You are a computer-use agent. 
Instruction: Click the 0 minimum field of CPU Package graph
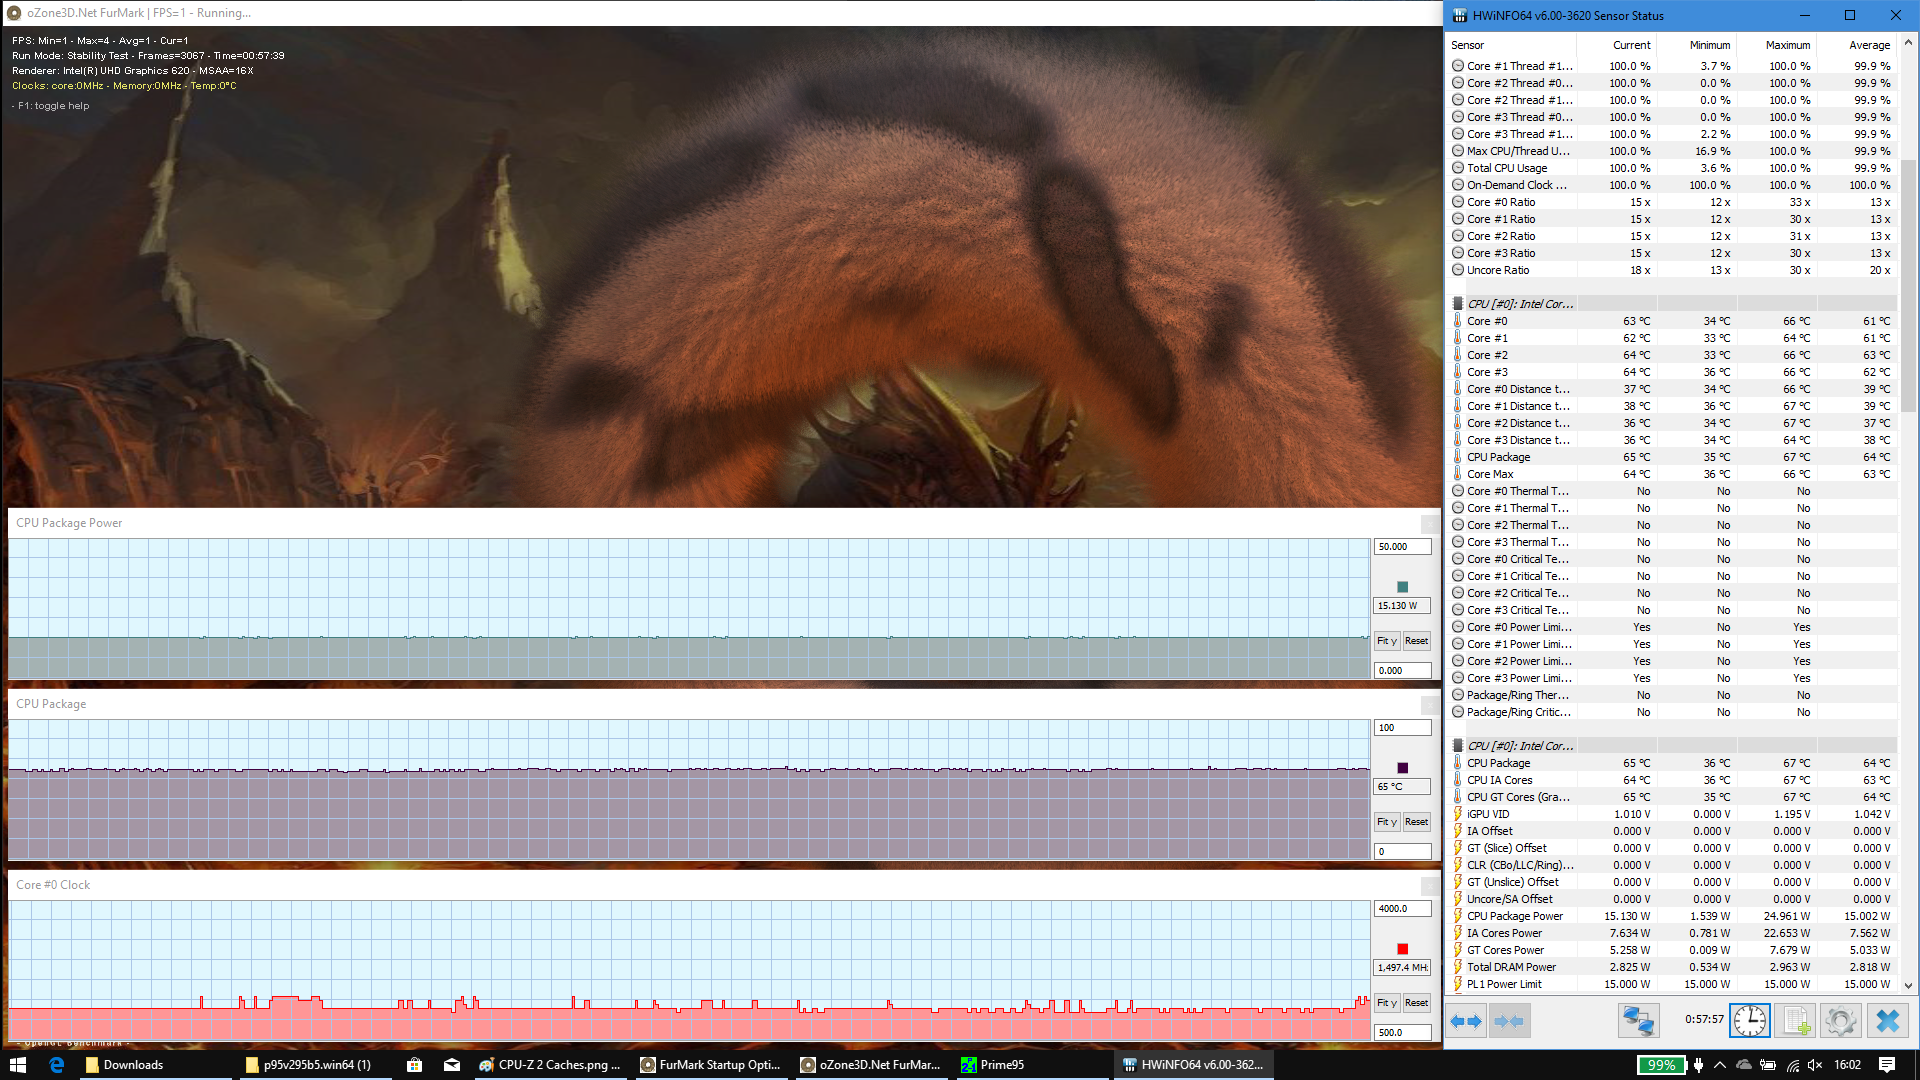(1402, 852)
